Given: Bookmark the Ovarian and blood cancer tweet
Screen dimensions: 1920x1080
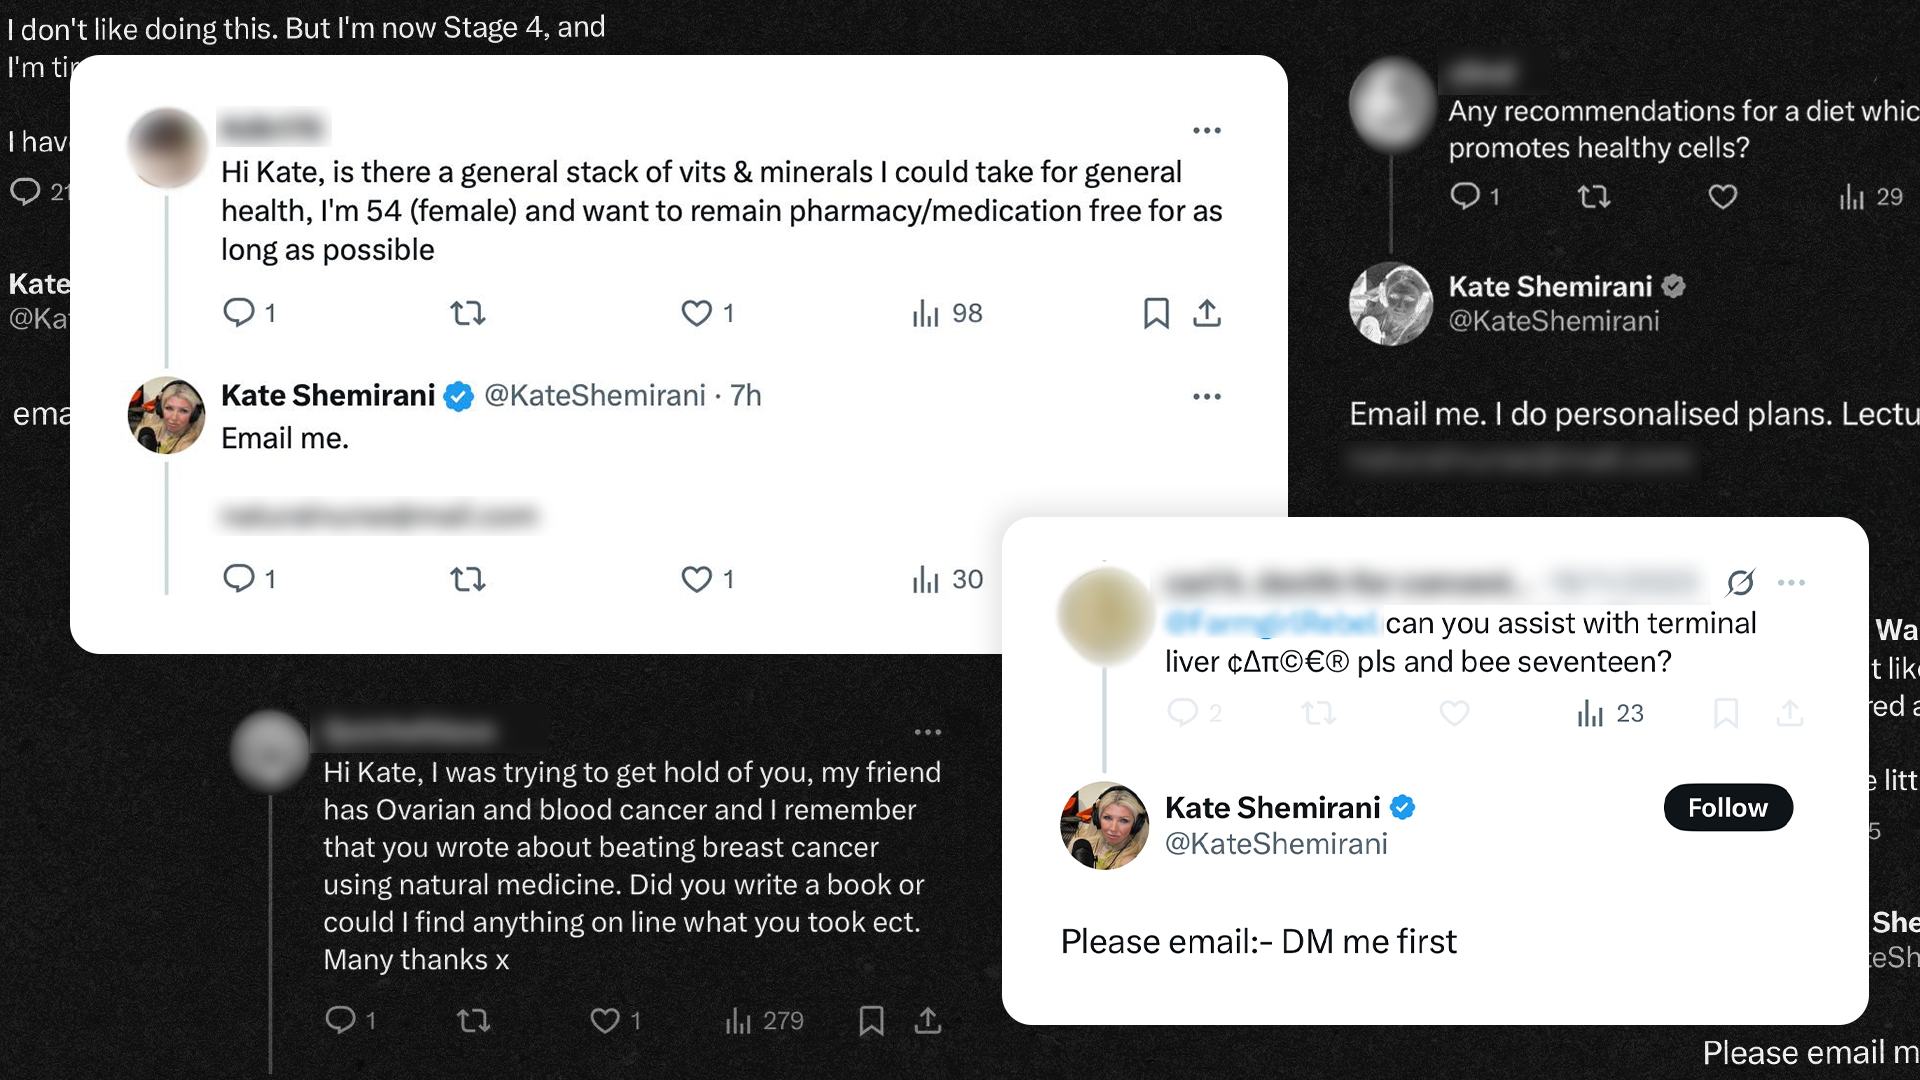Looking at the screenshot, I should [871, 1020].
